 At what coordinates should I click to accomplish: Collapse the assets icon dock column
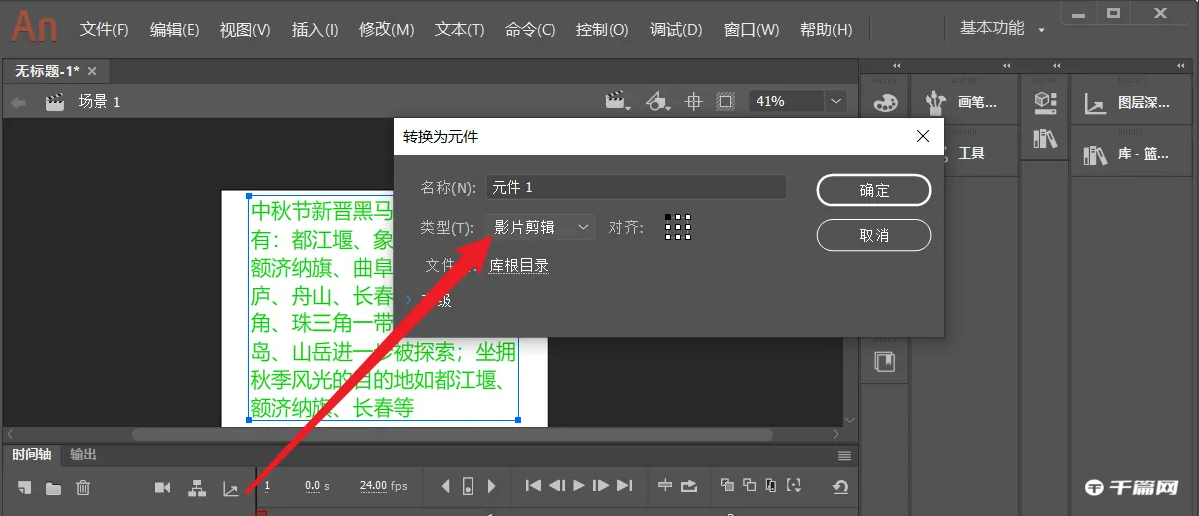coord(1059,65)
